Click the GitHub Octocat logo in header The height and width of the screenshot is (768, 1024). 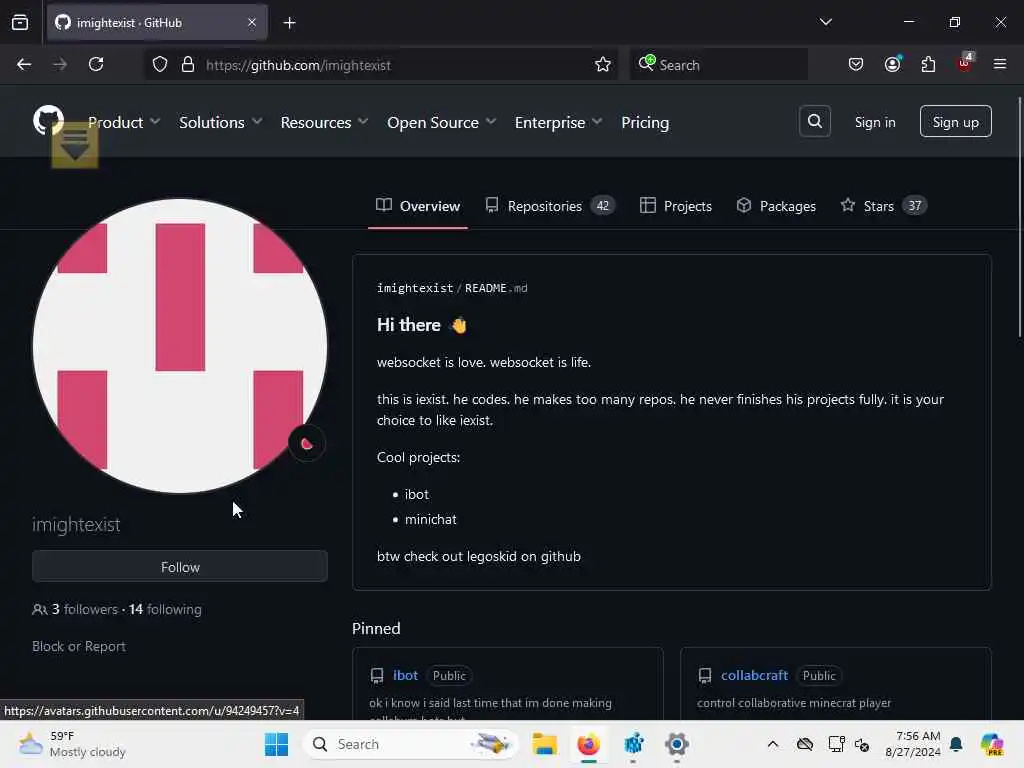tap(48, 120)
